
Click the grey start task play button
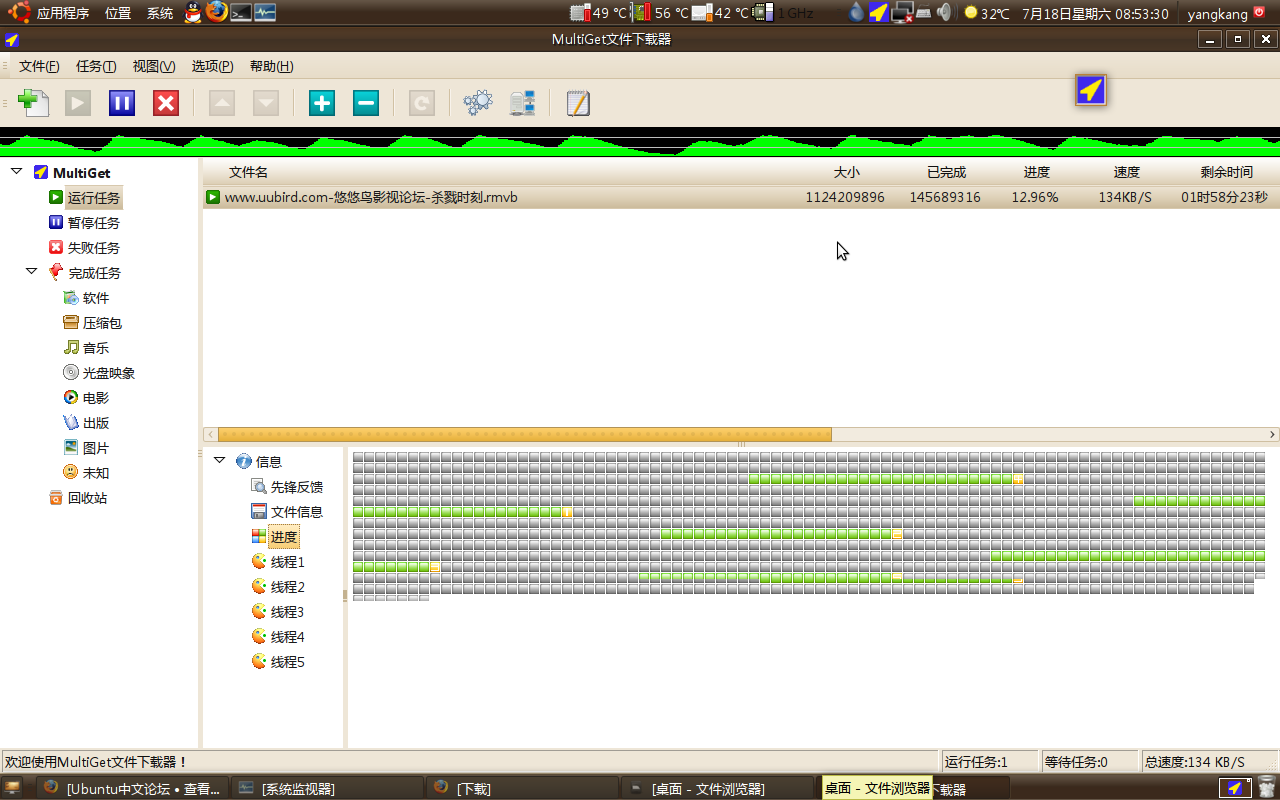point(78,103)
